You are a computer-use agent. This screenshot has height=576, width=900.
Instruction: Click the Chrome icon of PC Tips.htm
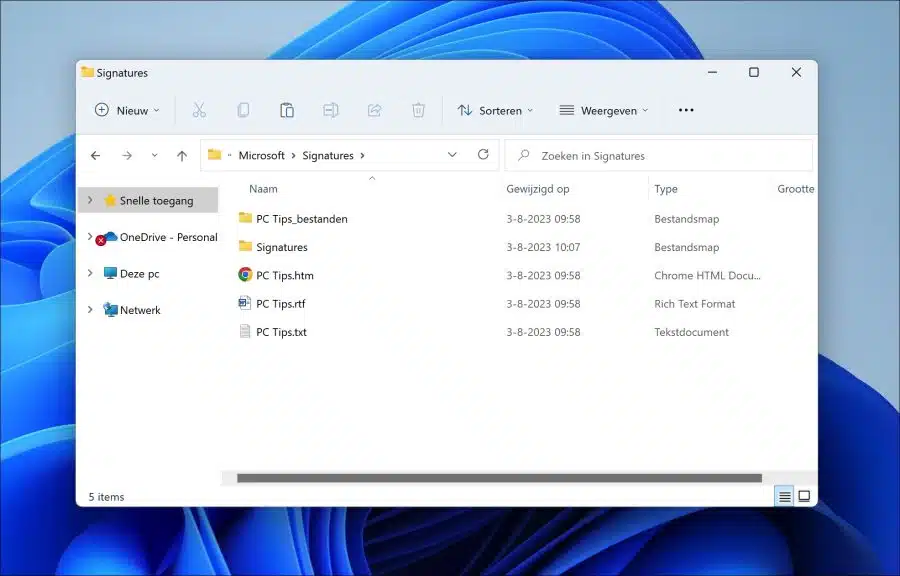tap(245, 275)
